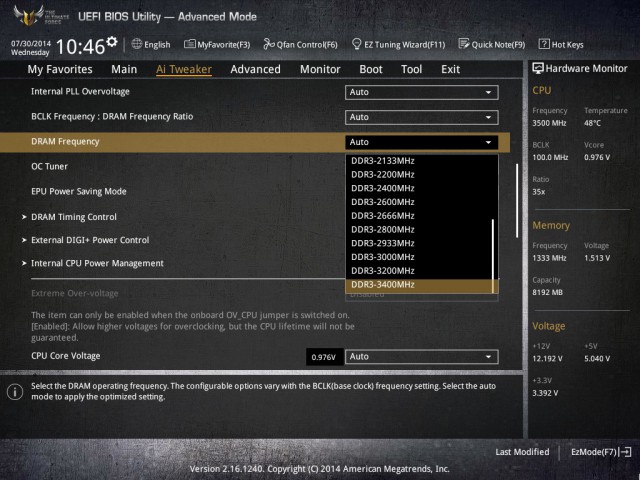Image resolution: width=640 pixels, height=480 pixels.
Task: Open CPU Core Voltage Auto dropdown
Action: coord(422,356)
